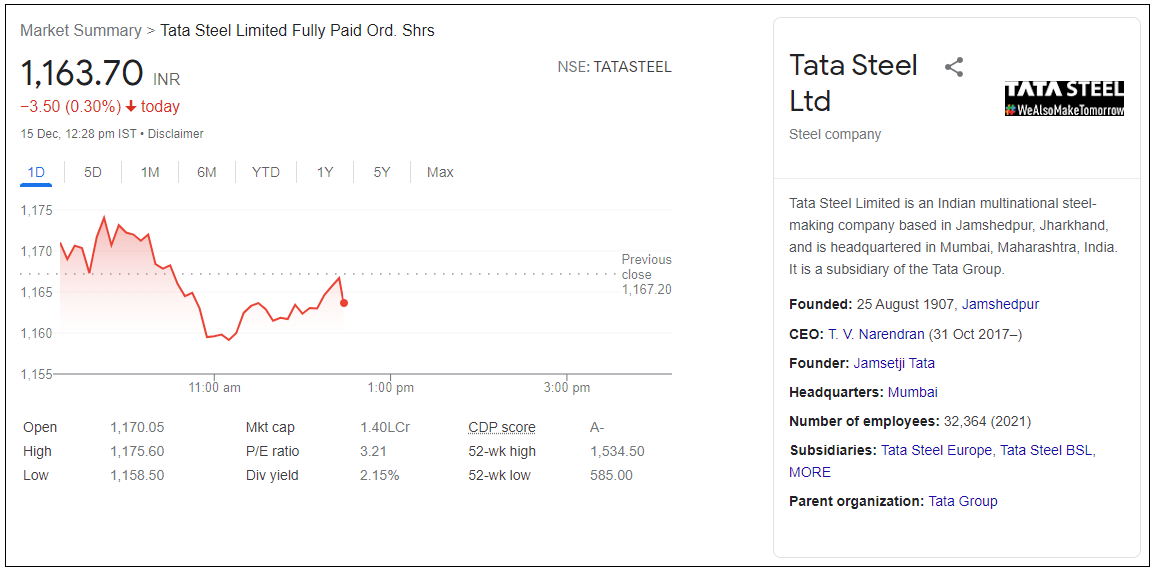Open the Tata Group parent organization link
1155x570 pixels.
[963, 502]
